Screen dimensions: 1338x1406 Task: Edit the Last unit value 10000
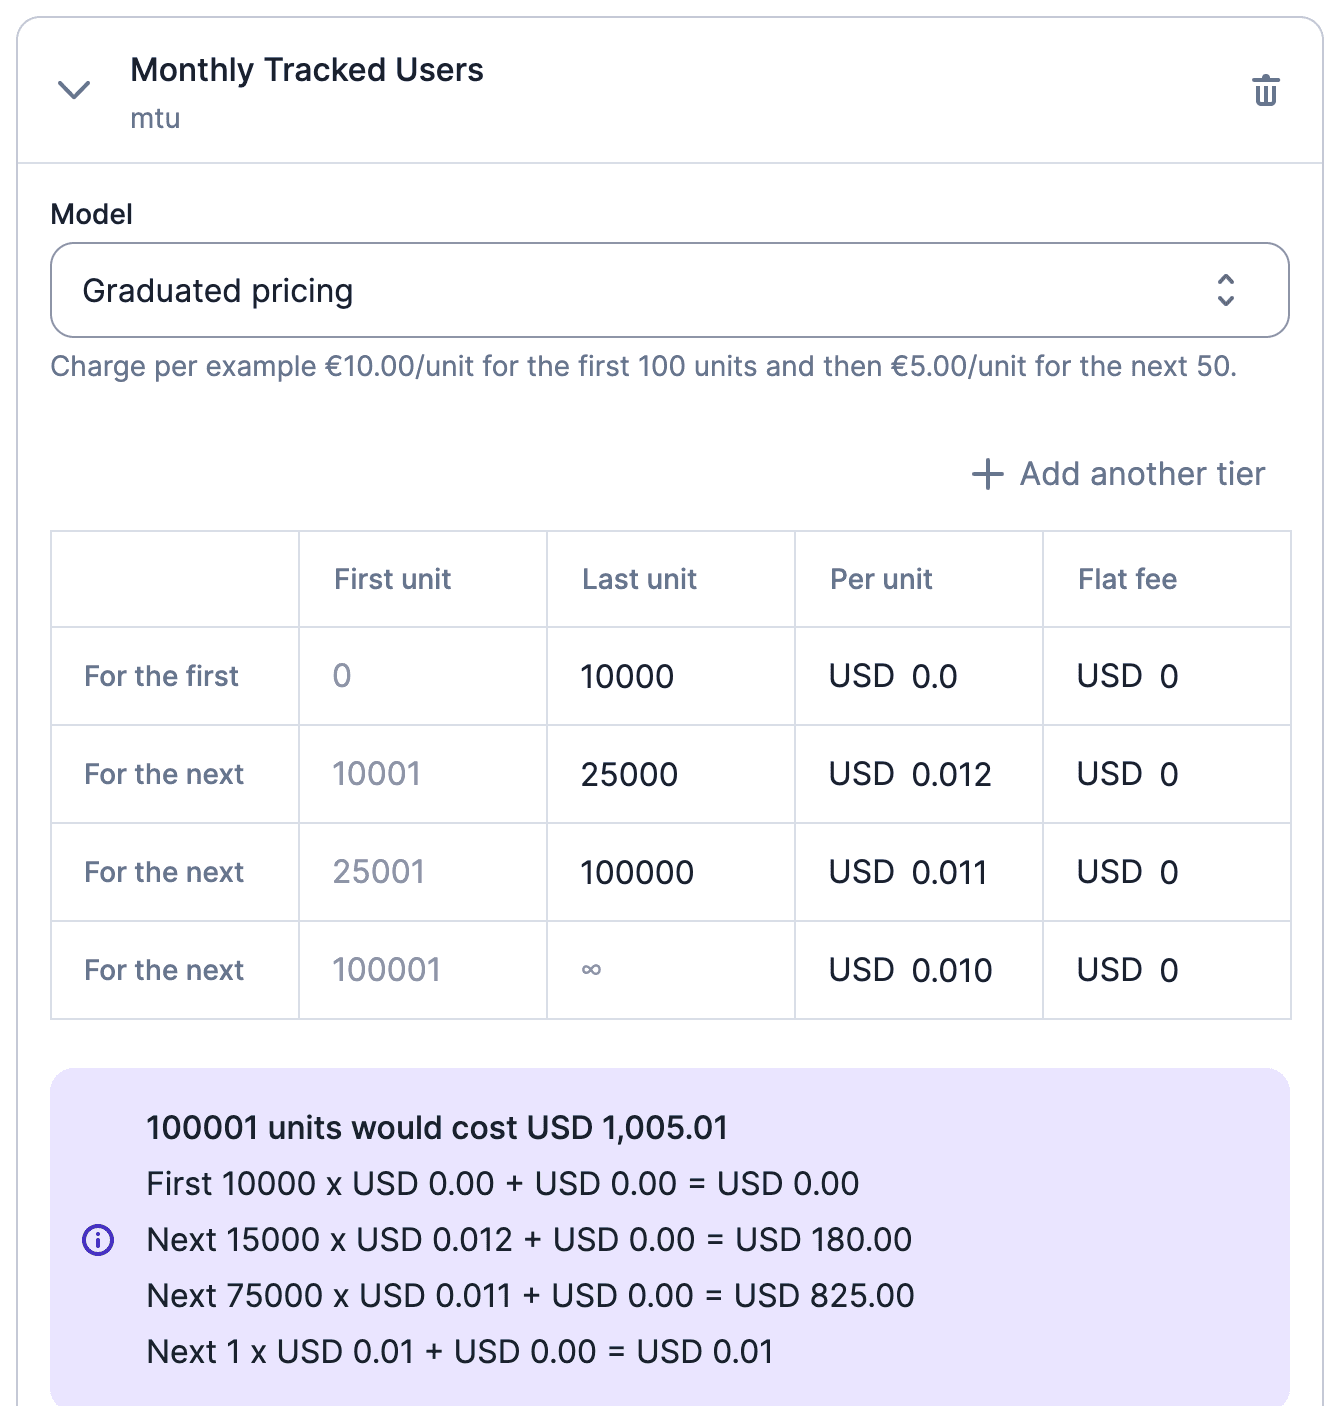pos(625,676)
